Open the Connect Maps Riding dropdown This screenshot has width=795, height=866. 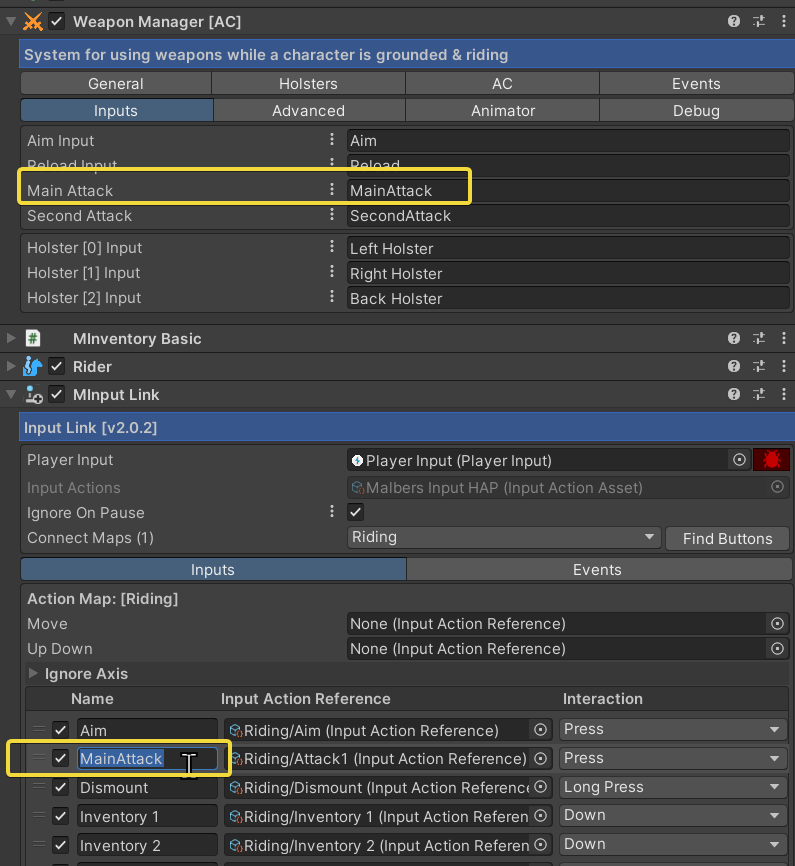tap(503, 538)
